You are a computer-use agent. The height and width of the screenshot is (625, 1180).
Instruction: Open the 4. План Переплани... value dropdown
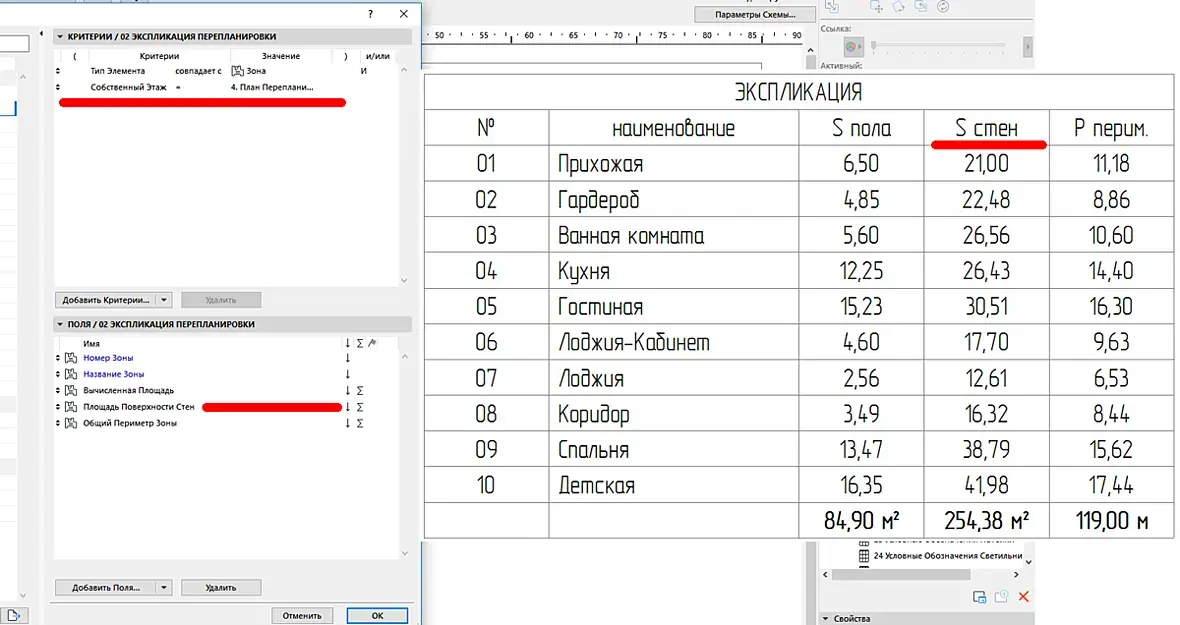tap(272, 87)
